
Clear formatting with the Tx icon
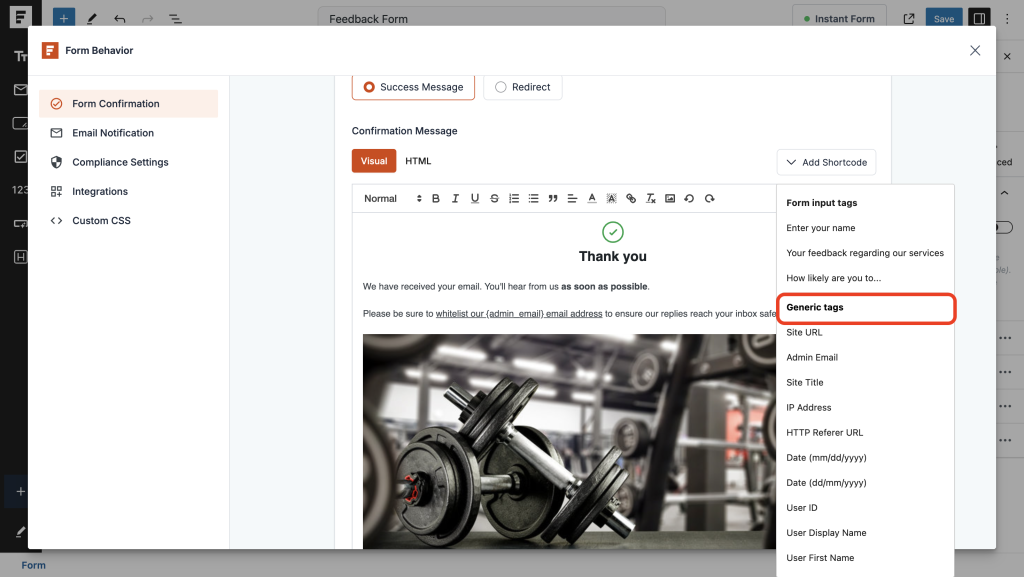click(650, 198)
